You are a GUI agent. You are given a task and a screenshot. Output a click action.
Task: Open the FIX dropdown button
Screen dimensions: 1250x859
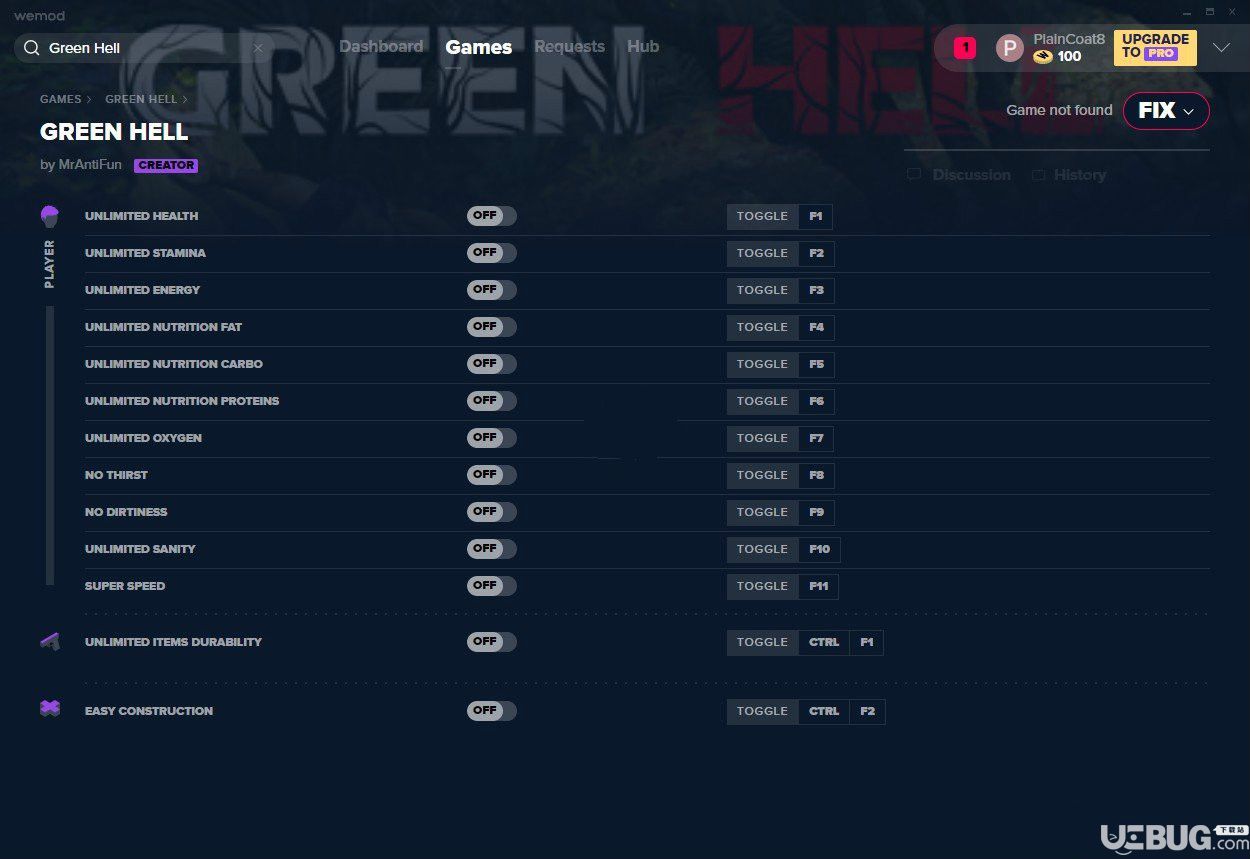(1166, 111)
